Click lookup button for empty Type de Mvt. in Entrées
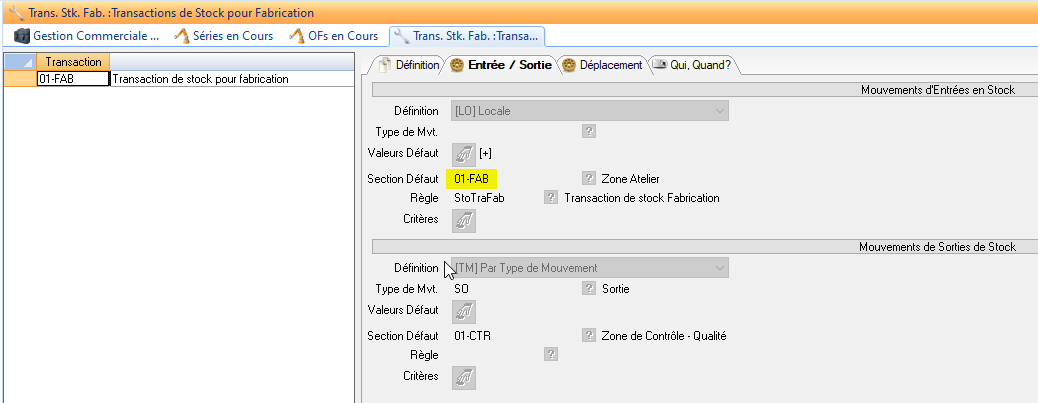 click(589, 130)
